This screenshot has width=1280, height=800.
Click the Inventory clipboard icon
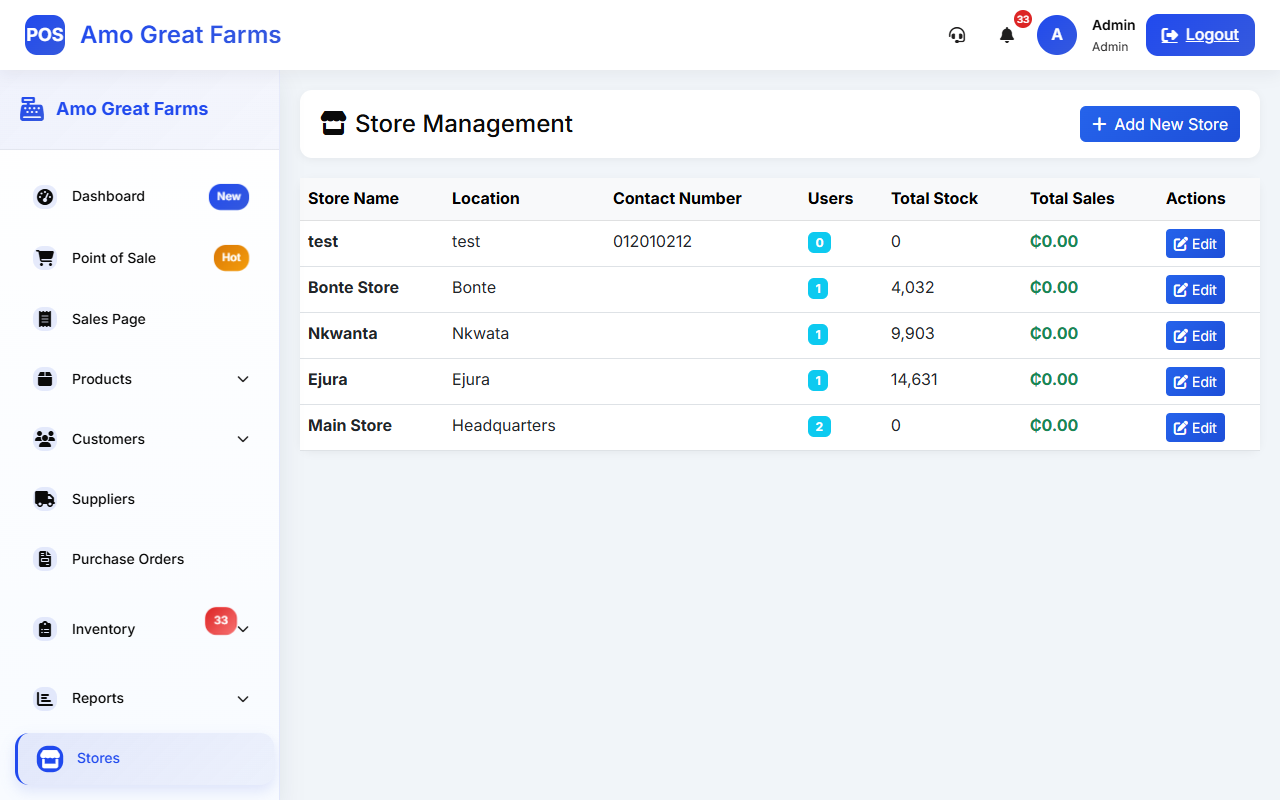tap(45, 629)
